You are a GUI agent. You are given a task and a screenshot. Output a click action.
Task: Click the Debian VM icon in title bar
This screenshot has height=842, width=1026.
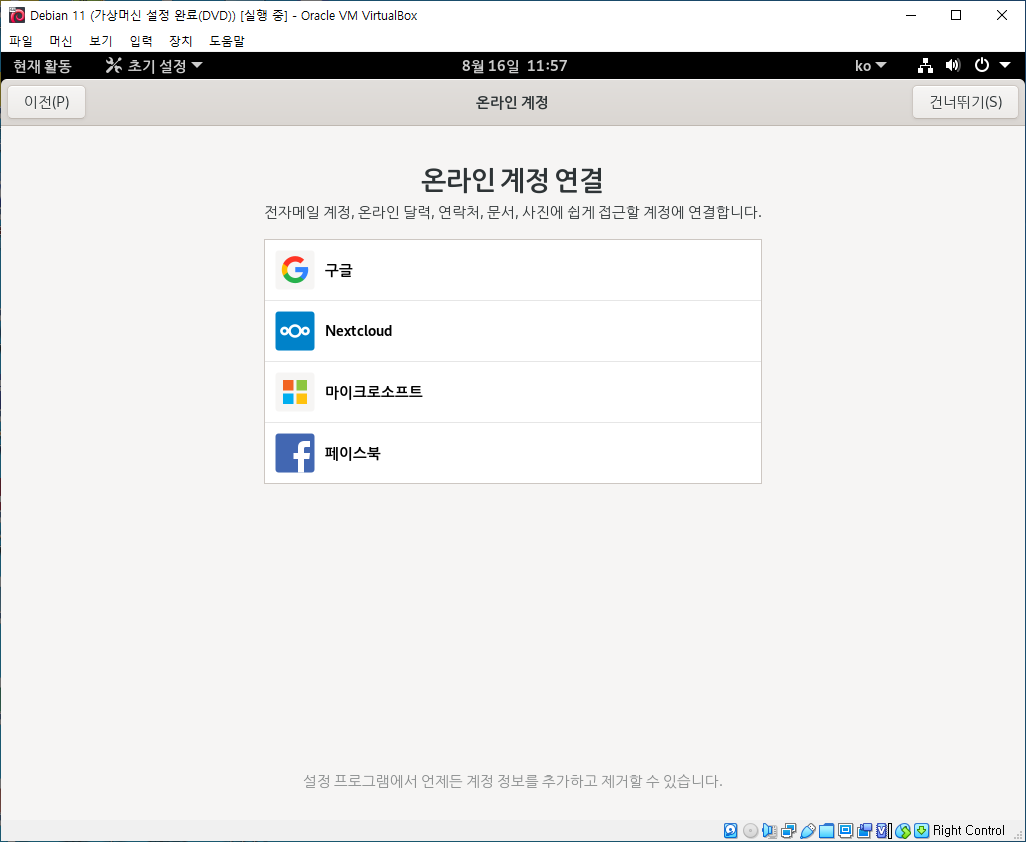click(x=17, y=15)
